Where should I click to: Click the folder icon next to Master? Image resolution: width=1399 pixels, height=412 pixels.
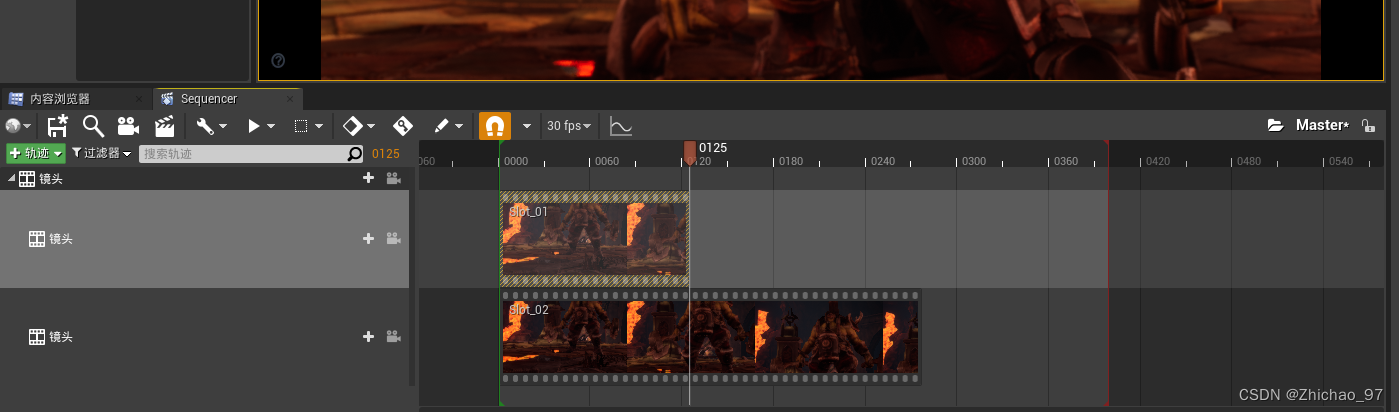[x=1275, y=126]
